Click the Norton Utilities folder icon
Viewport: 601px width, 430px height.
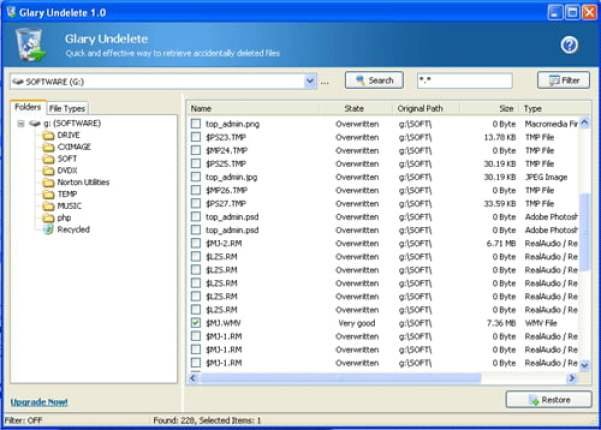[48, 182]
